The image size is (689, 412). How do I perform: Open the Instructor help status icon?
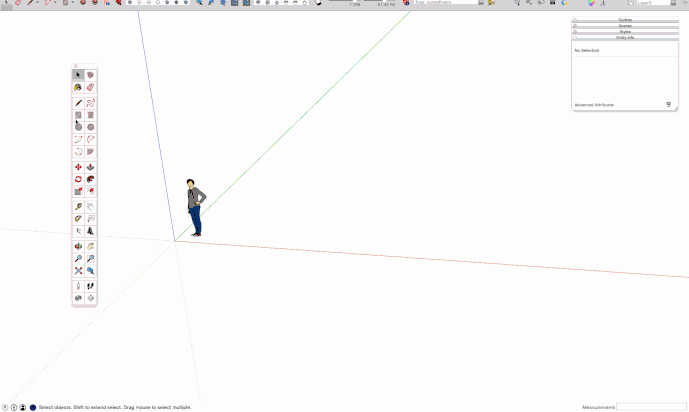coord(33,408)
